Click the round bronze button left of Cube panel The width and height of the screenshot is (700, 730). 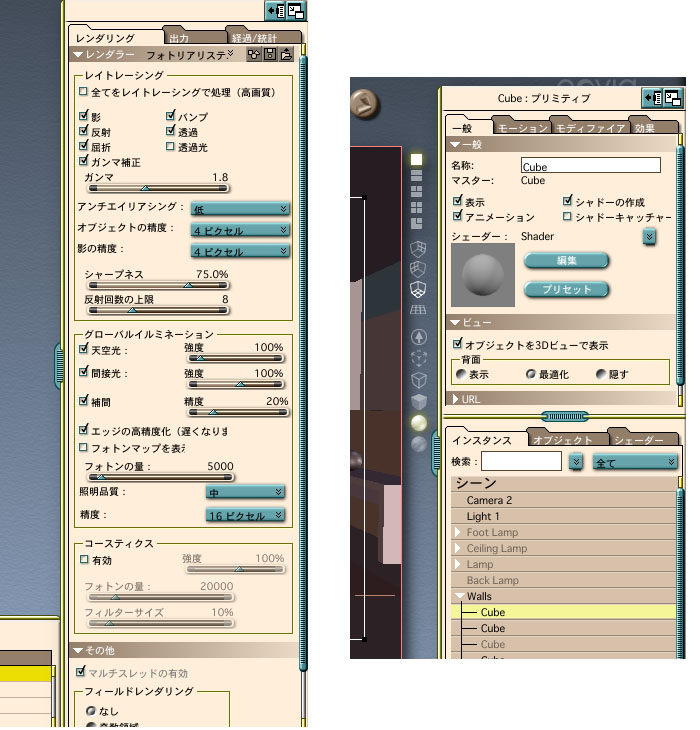pyautogui.click(x=363, y=102)
